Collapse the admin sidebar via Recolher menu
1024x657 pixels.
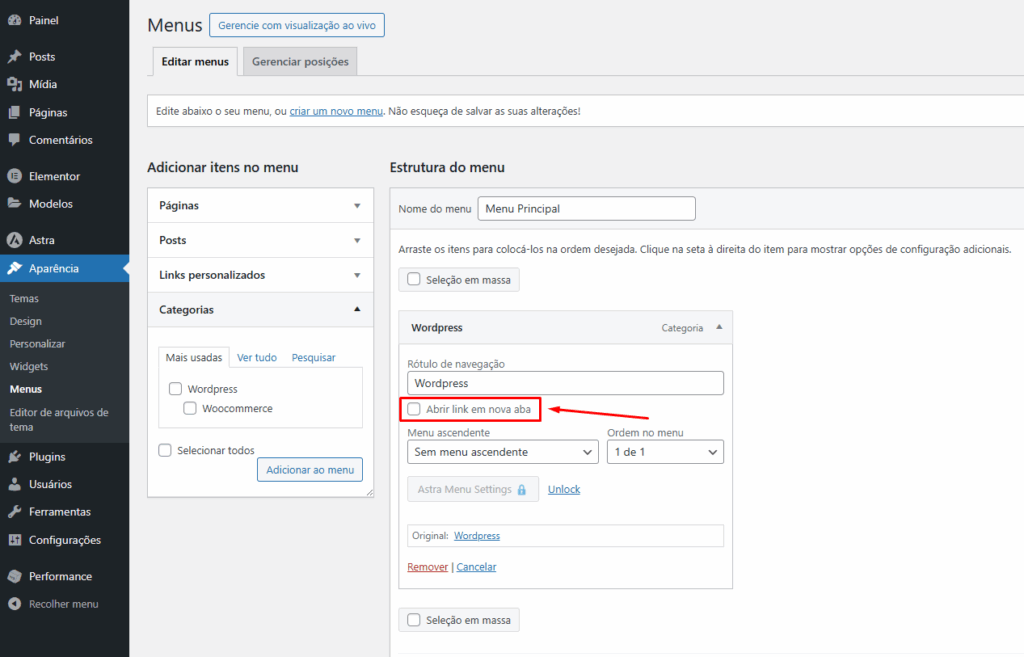coord(61,604)
